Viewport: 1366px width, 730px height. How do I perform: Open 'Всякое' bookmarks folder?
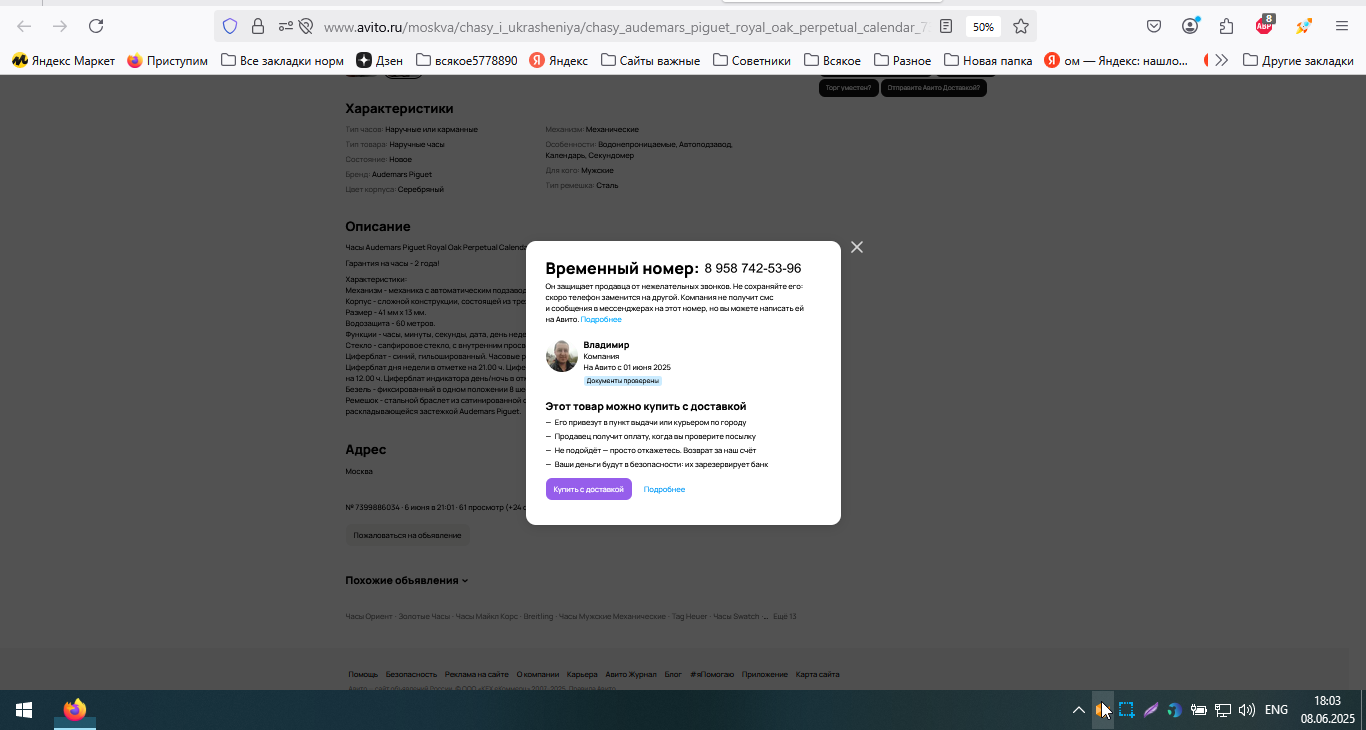click(x=832, y=61)
